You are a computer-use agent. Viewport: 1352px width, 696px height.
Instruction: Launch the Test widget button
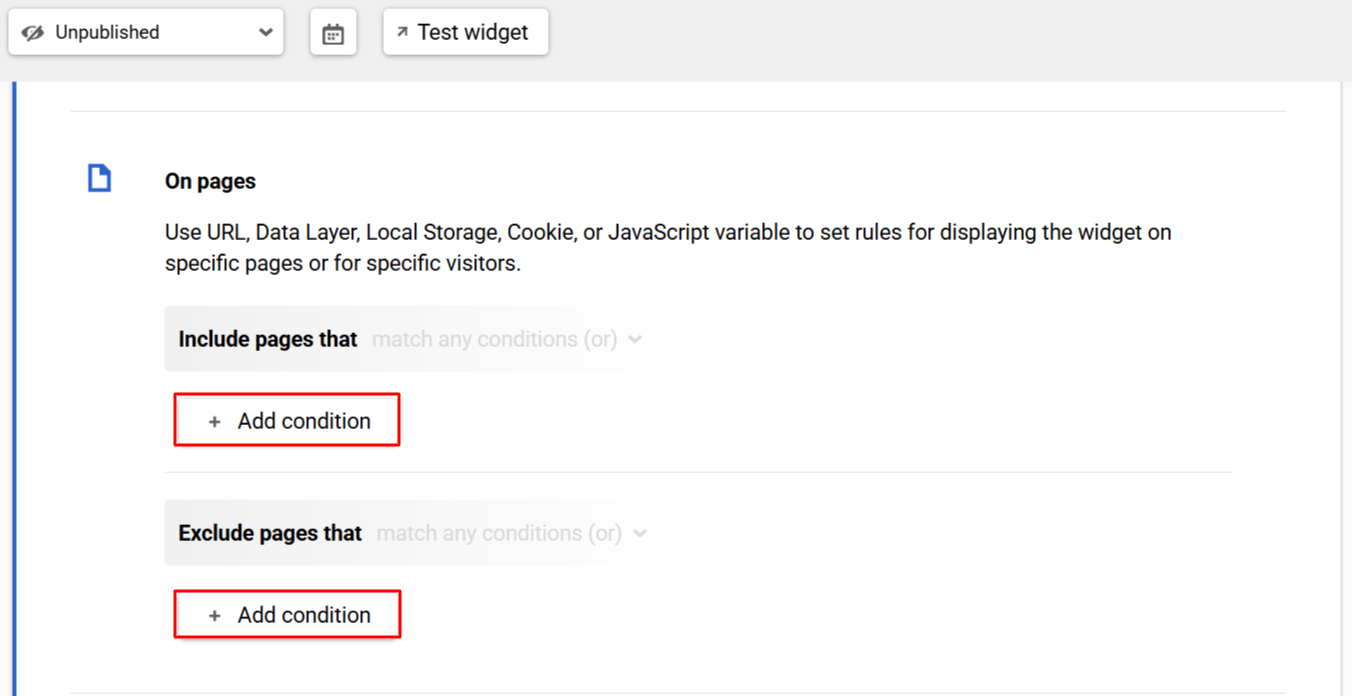coord(465,32)
